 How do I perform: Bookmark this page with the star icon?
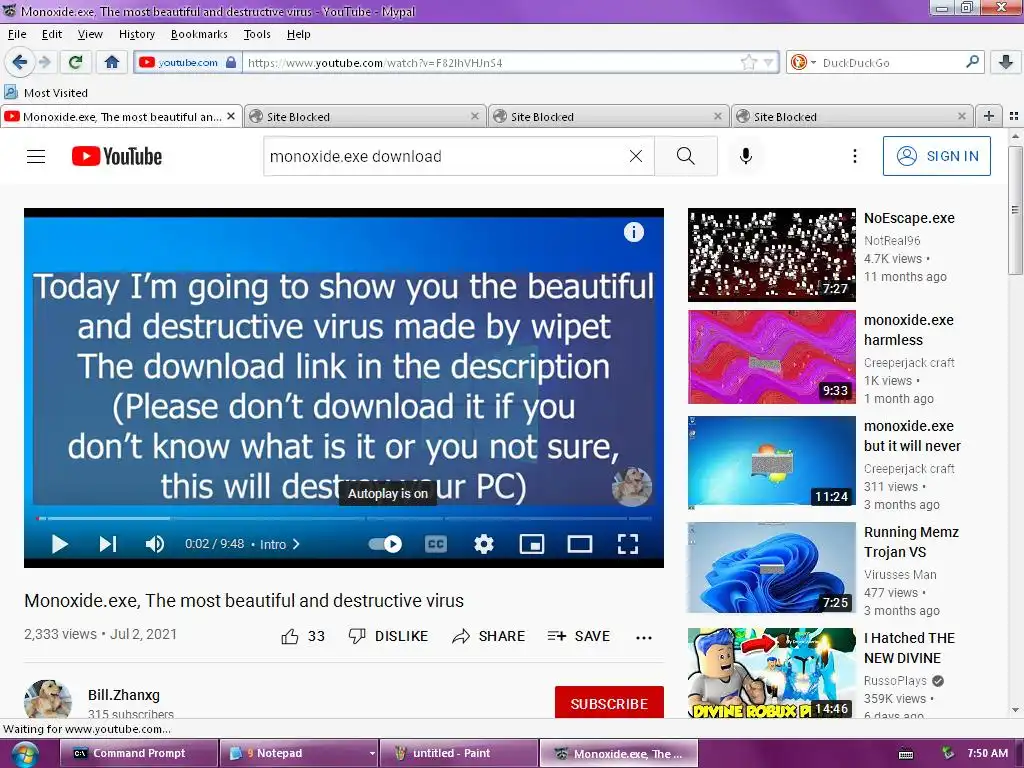(748, 63)
